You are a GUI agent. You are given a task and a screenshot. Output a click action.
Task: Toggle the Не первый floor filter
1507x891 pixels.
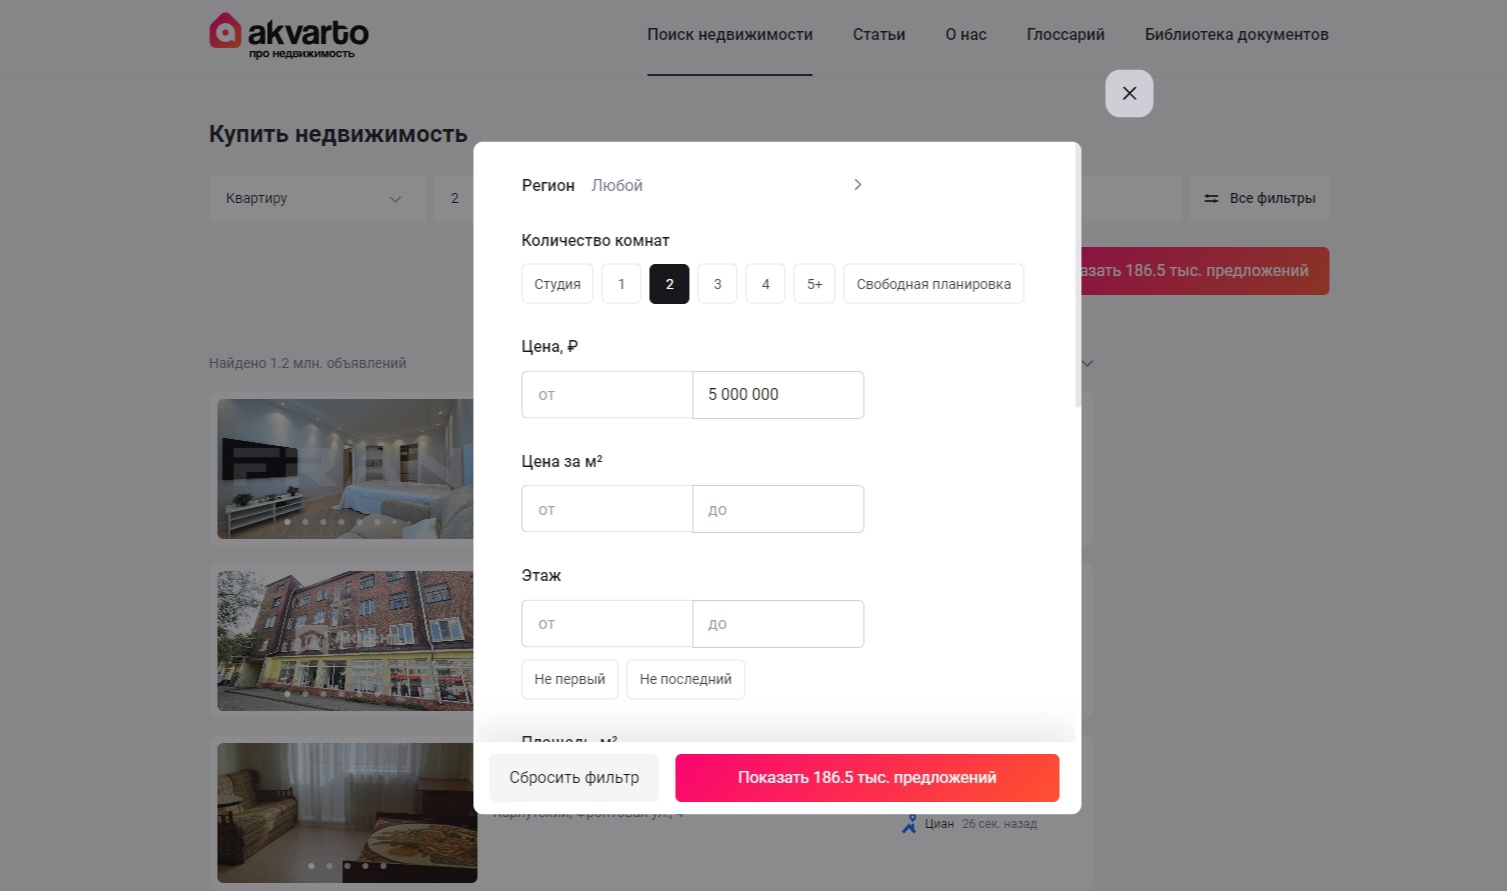570,679
